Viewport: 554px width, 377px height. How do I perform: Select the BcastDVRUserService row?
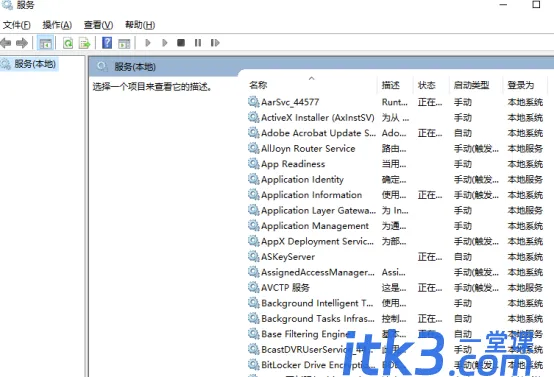coord(395,350)
